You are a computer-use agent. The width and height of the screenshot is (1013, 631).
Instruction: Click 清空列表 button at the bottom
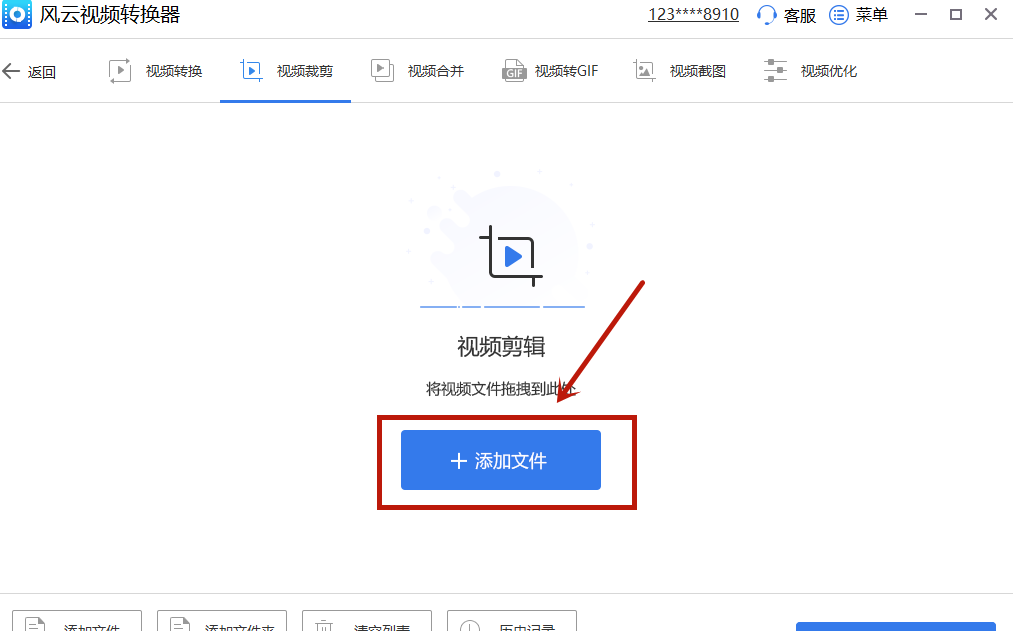pos(367,622)
